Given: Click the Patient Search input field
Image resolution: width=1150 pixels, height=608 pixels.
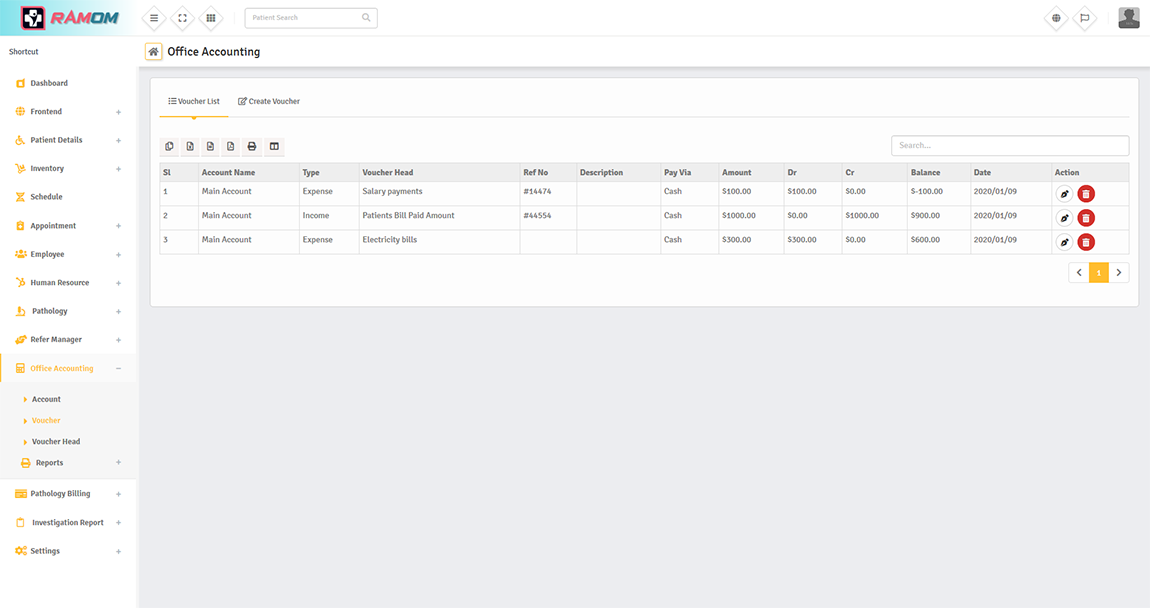Looking at the screenshot, I should [305, 18].
